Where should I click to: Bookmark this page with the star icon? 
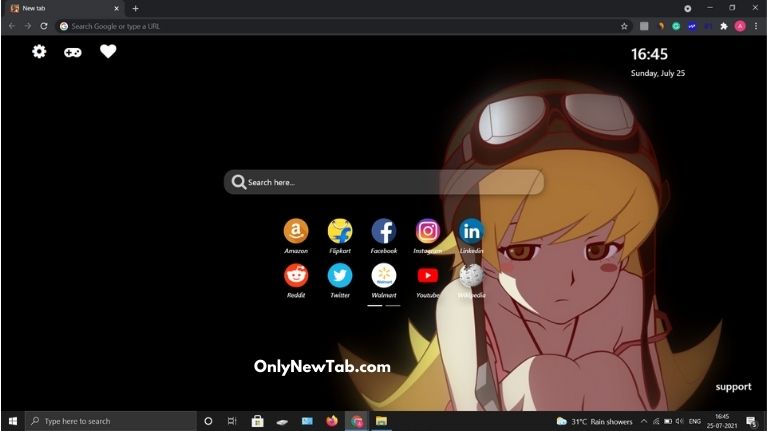coord(624,26)
